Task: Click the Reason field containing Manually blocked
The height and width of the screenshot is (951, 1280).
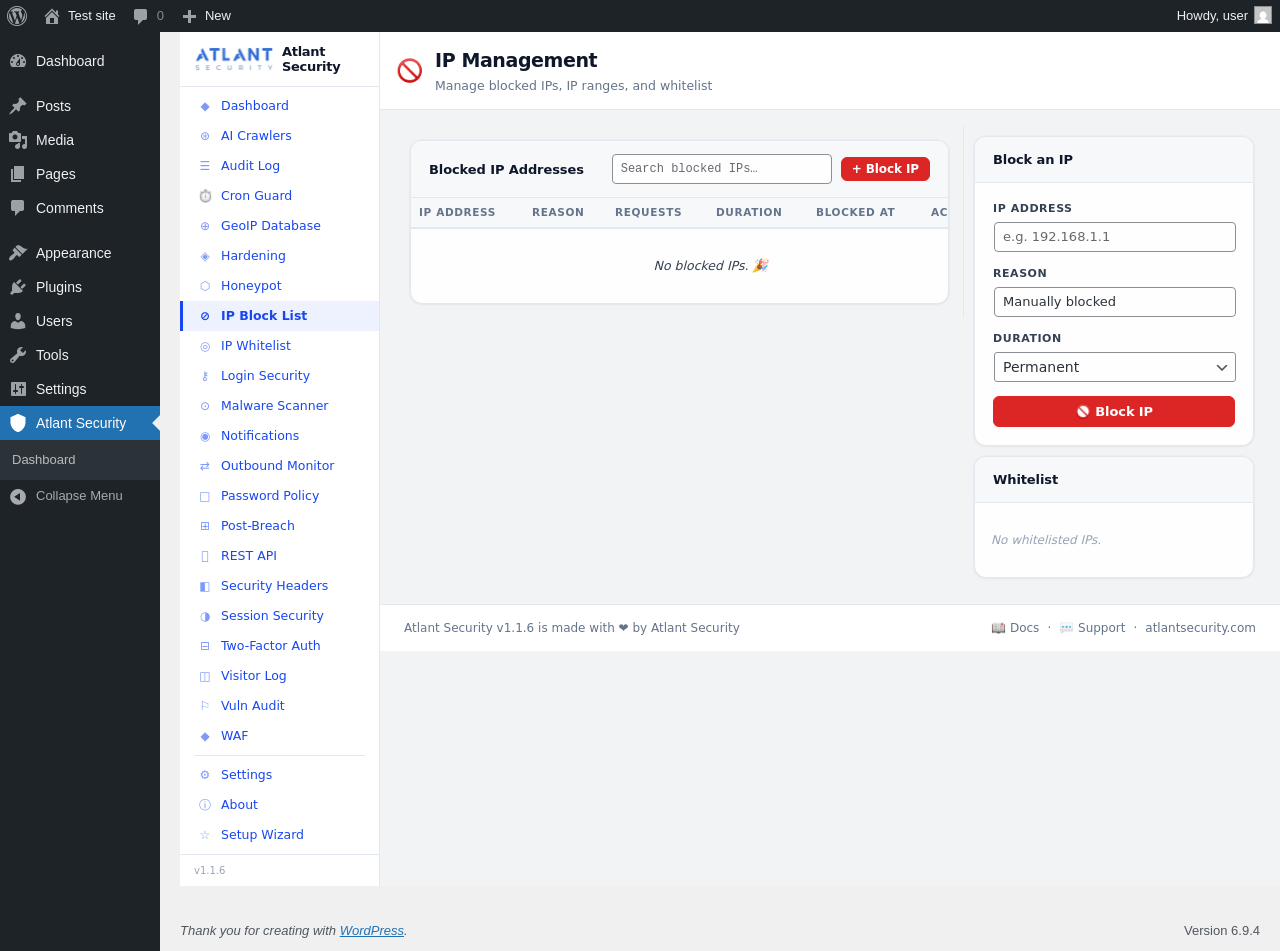Action: click(x=1115, y=302)
